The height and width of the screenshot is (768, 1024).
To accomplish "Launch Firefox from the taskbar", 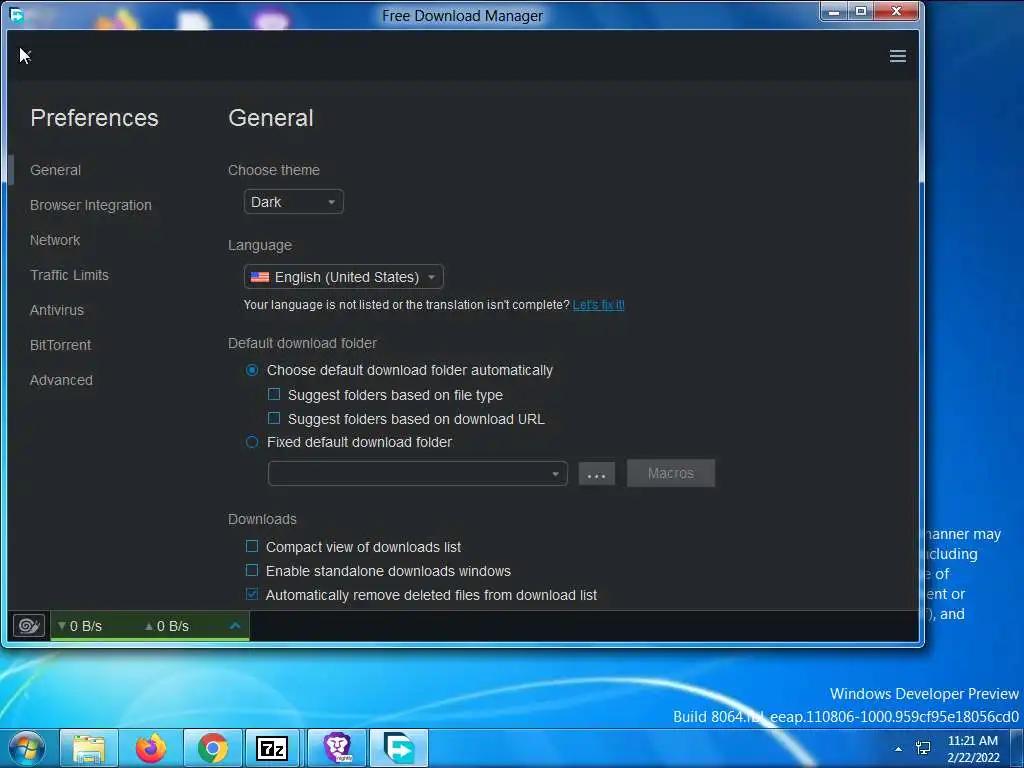I will [151, 748].
